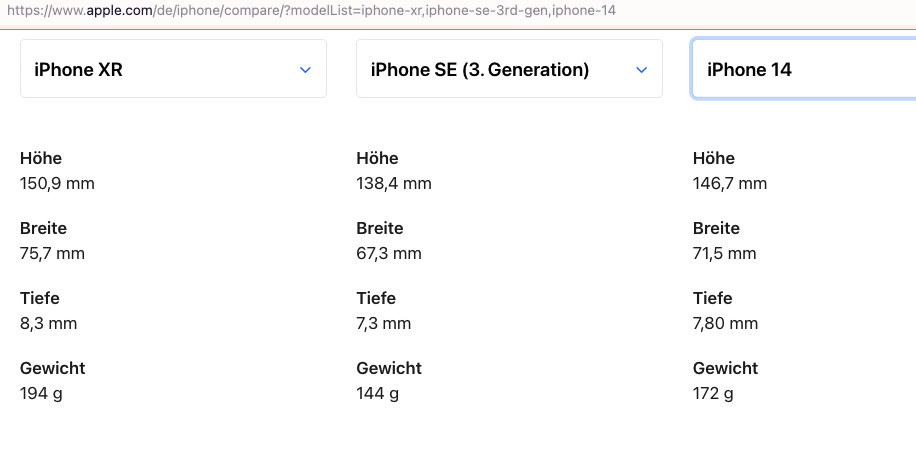Click the iPhone XR depth value 8,3 mm
The image size is (916, 476).
tap(48, 324)
